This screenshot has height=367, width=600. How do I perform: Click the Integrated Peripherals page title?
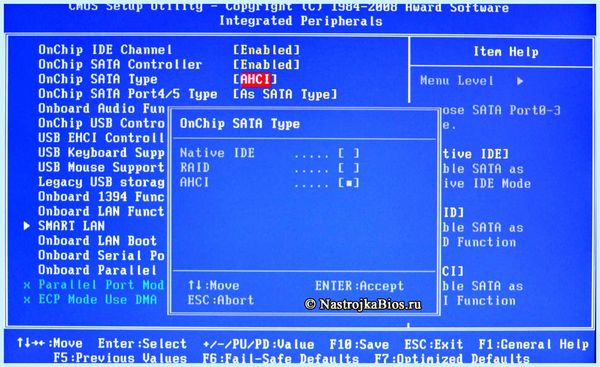[301, 21]
